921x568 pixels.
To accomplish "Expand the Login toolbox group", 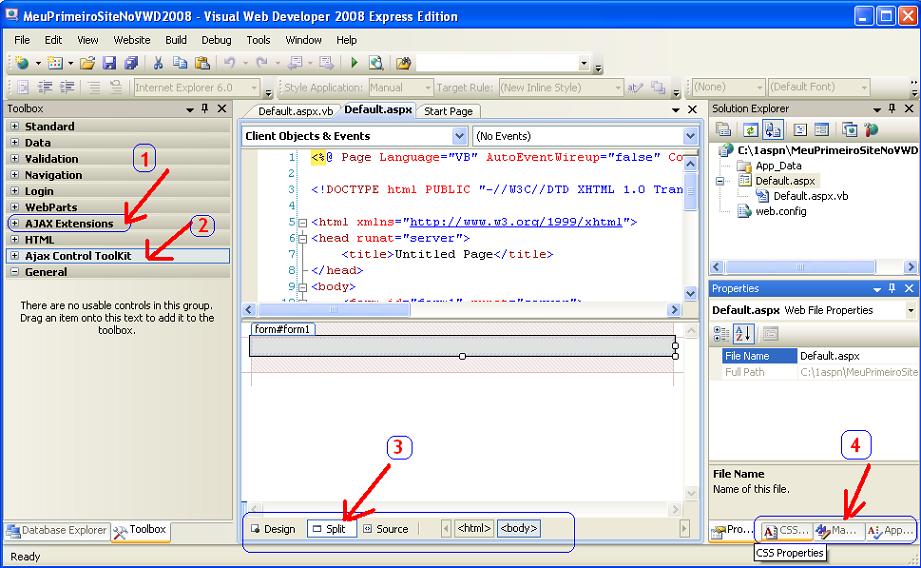I will 15,191.
